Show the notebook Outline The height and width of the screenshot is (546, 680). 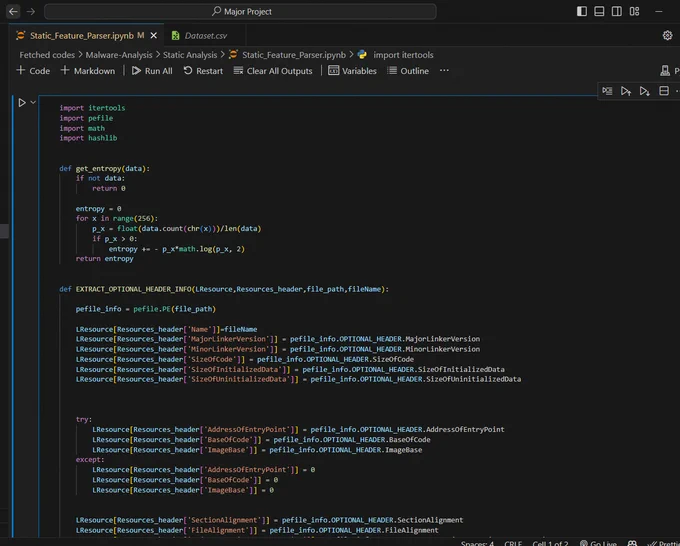(409, 71)
